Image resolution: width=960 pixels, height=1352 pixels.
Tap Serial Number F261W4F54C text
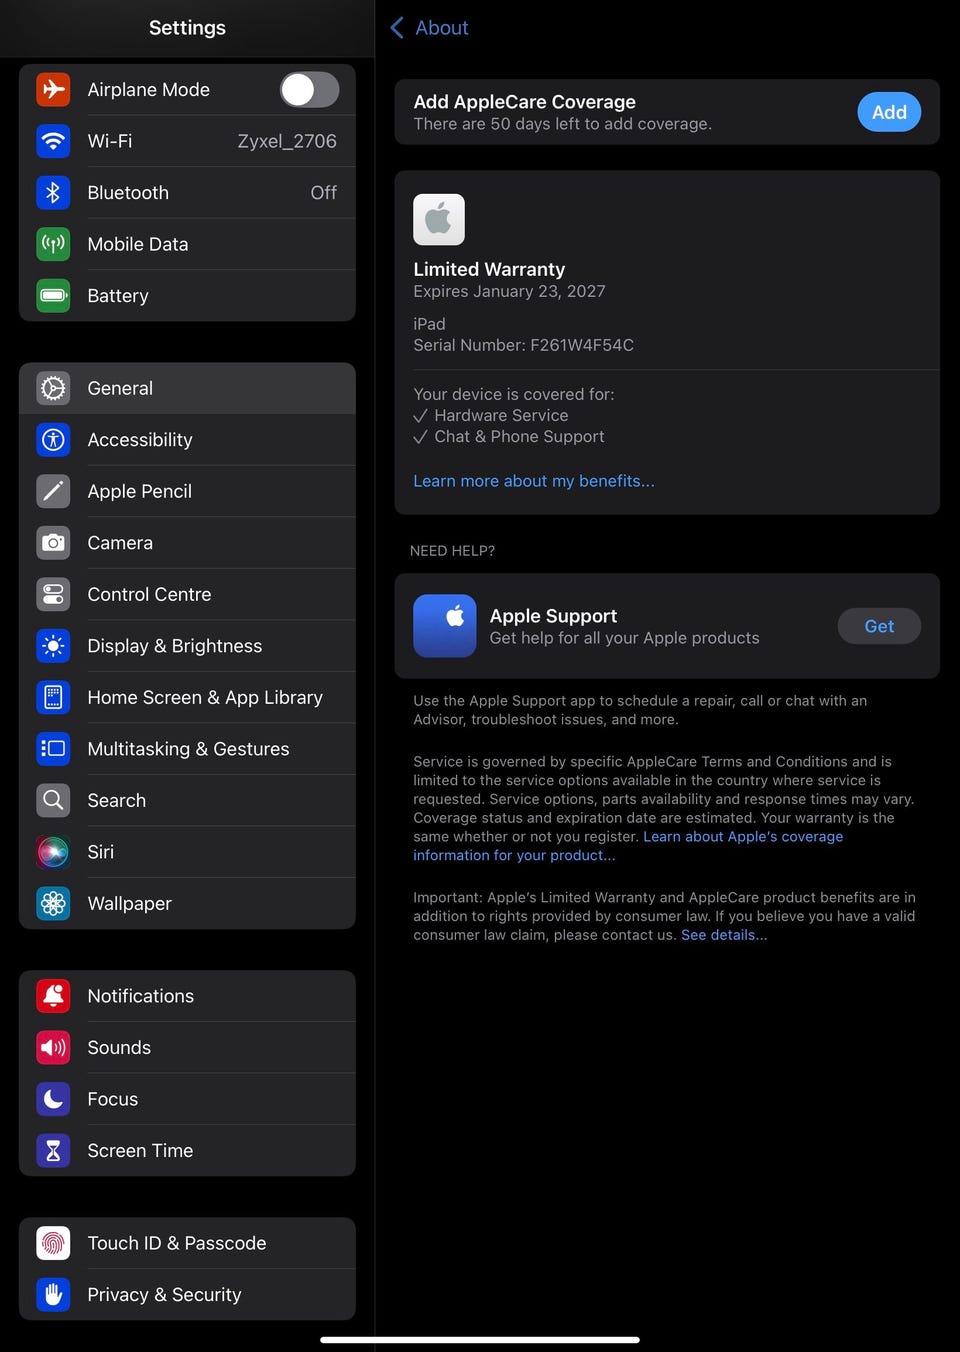523,345
